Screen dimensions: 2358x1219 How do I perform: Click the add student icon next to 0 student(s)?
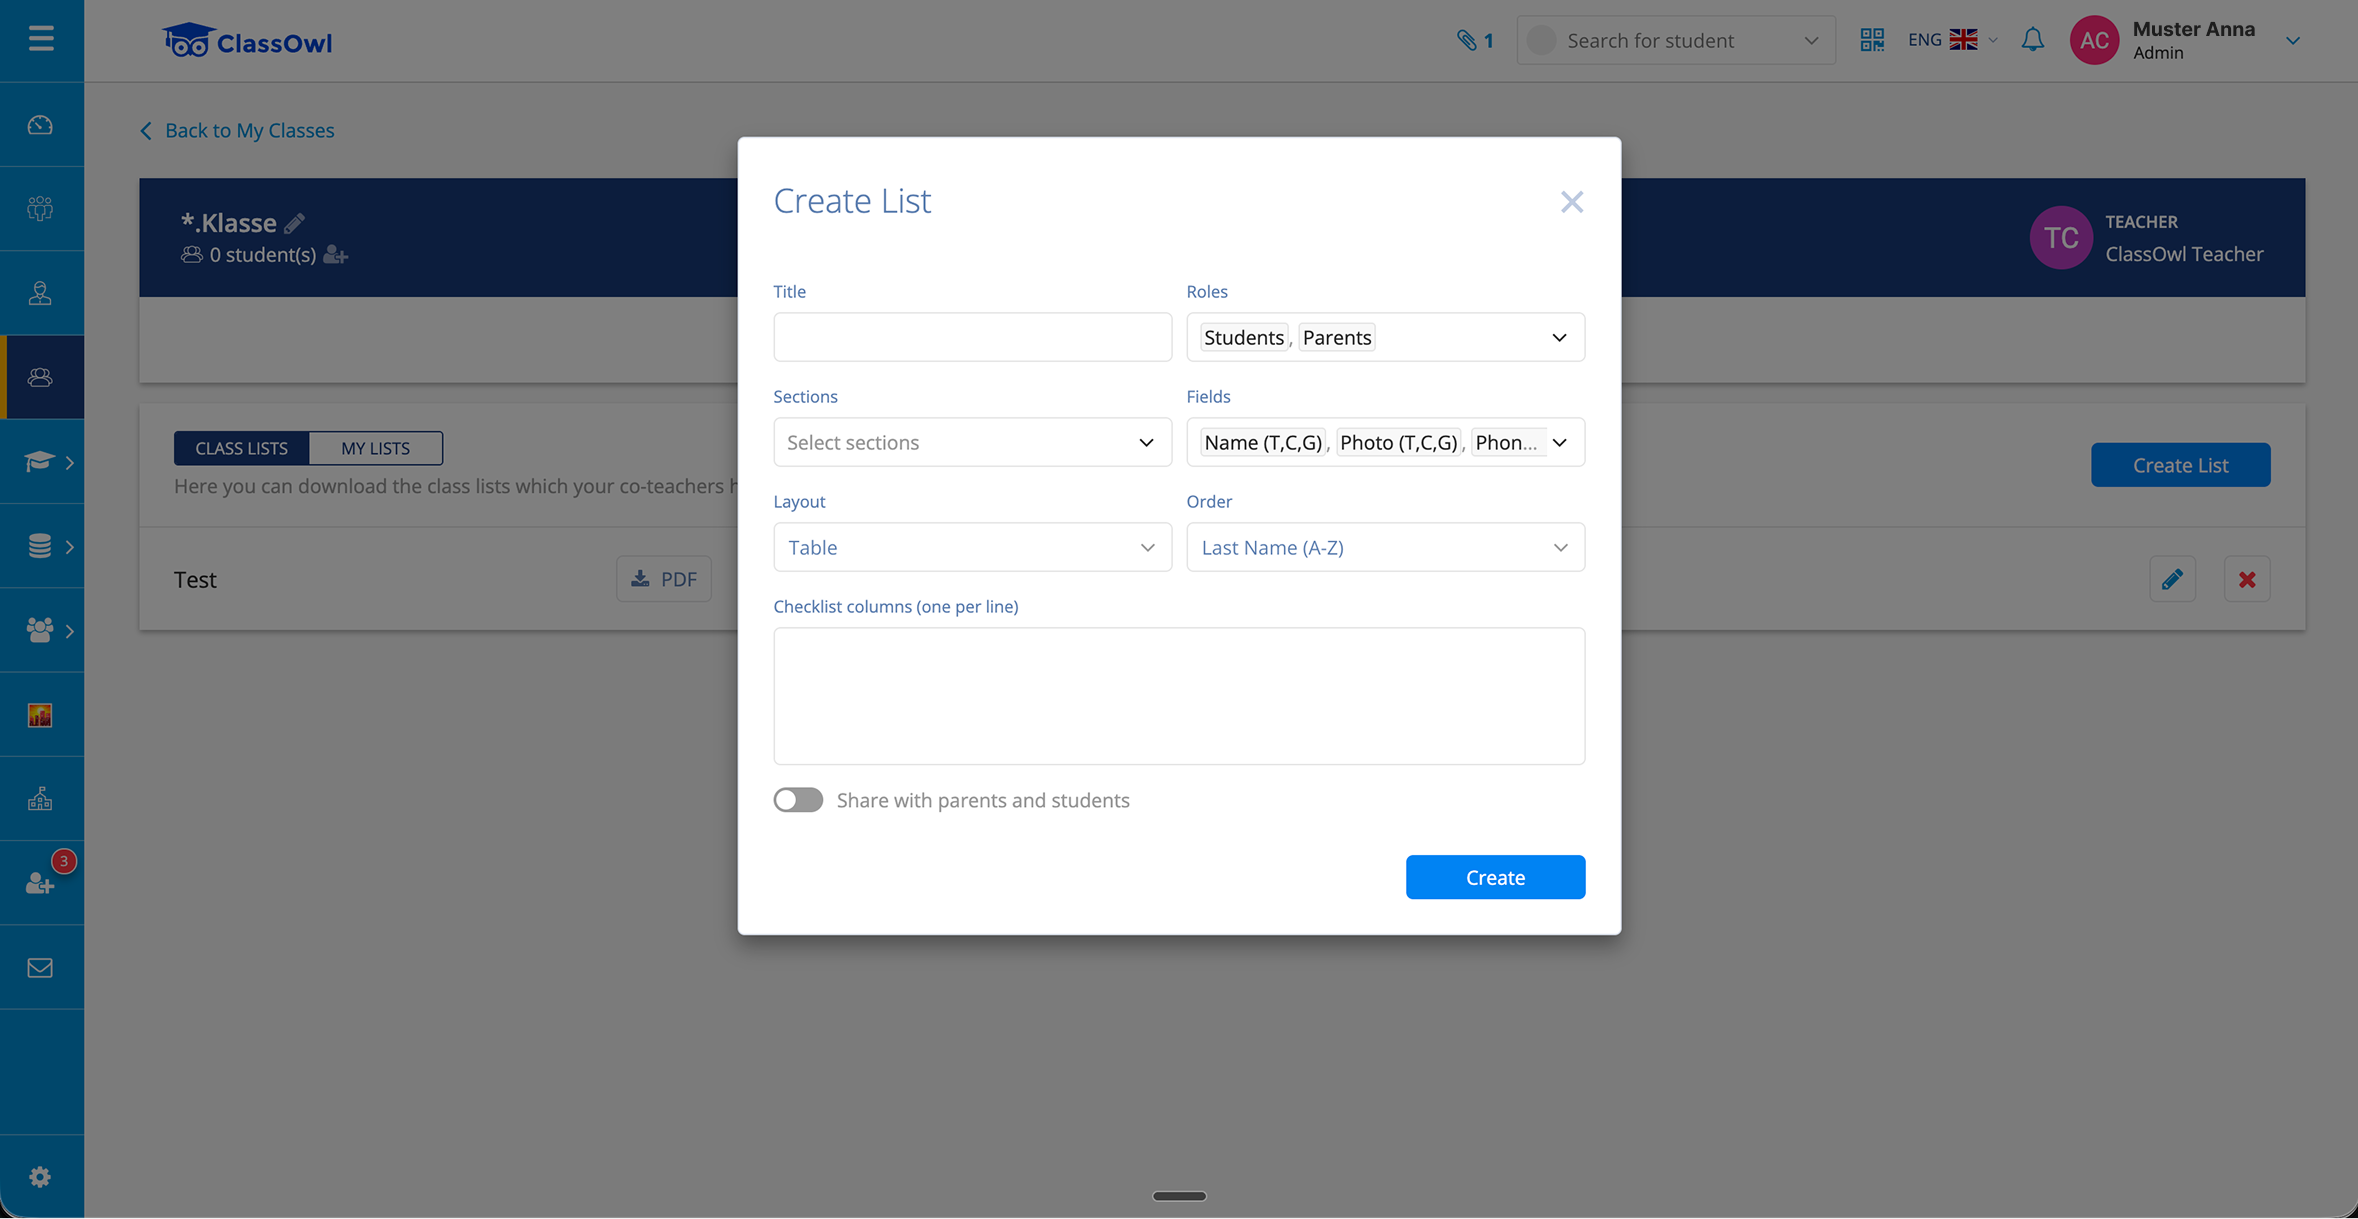335,255
